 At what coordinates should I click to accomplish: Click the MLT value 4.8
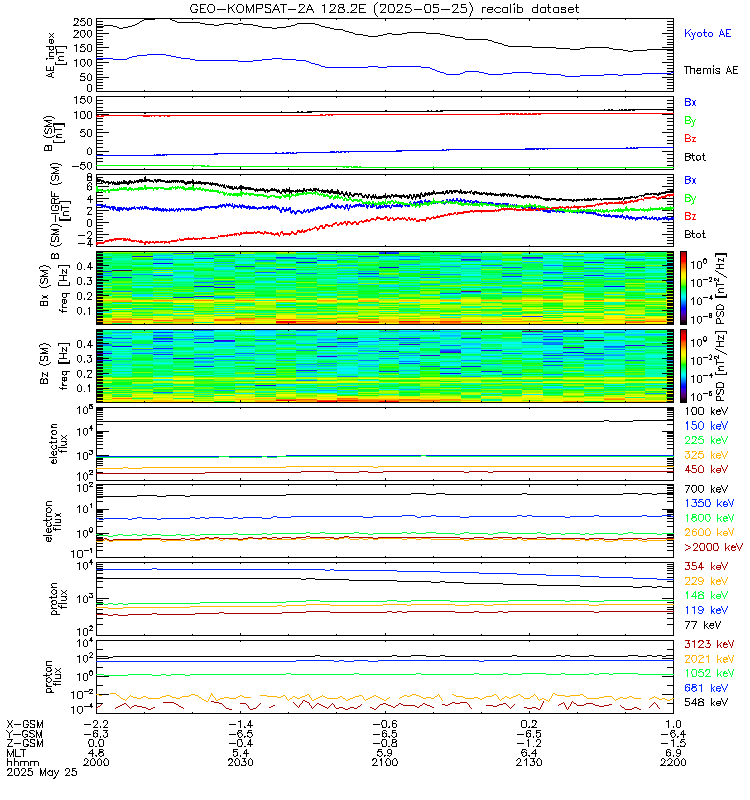(x=96, y=753)
